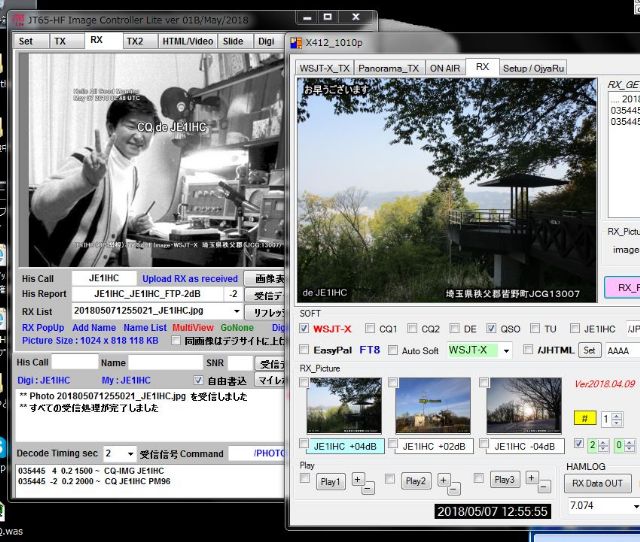
Task: Click the RX Data OUT button
Action: (x=597, y=483)
